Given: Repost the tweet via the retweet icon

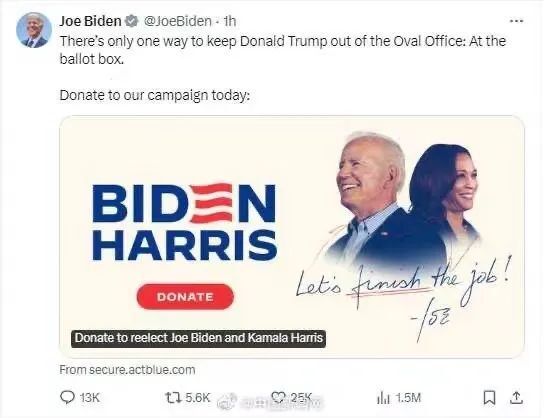Looking at the screenshot, I should (172, 397).
